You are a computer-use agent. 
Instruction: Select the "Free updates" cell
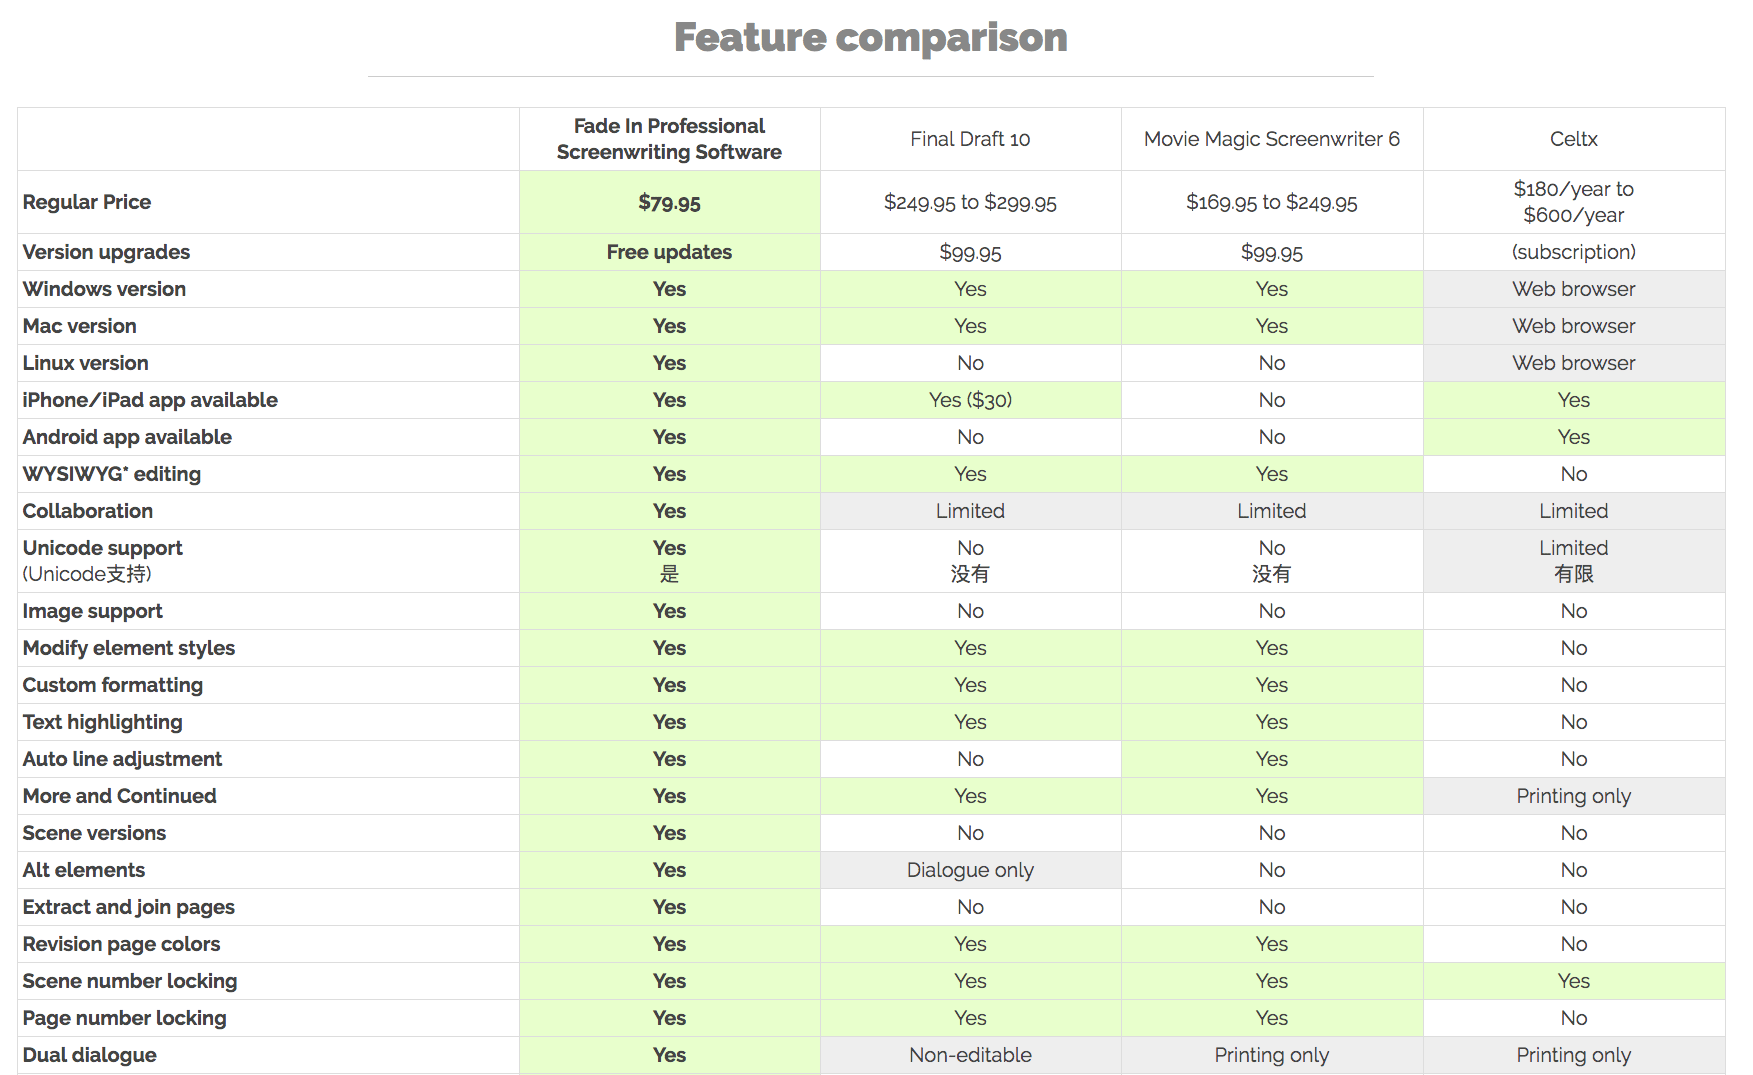[669, 252]
